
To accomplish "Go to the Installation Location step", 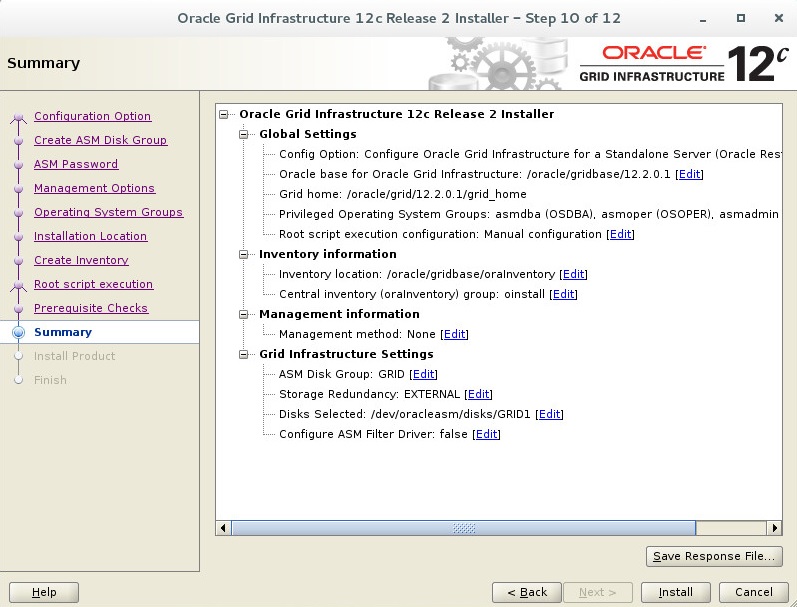I will pos(90,236).
